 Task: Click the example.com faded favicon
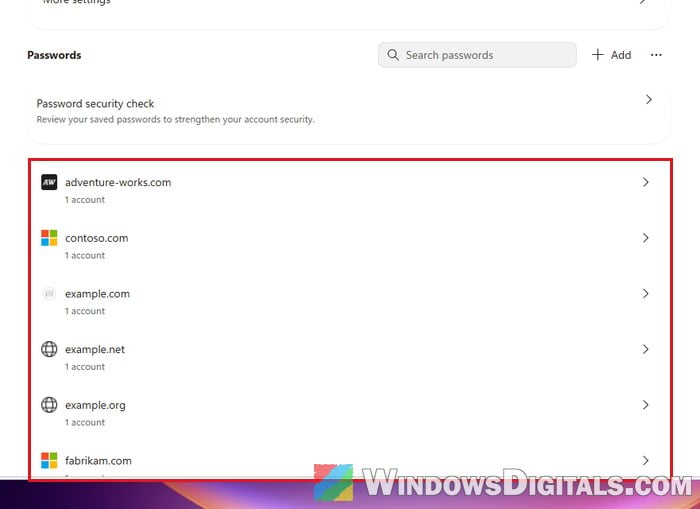[49, 294]
